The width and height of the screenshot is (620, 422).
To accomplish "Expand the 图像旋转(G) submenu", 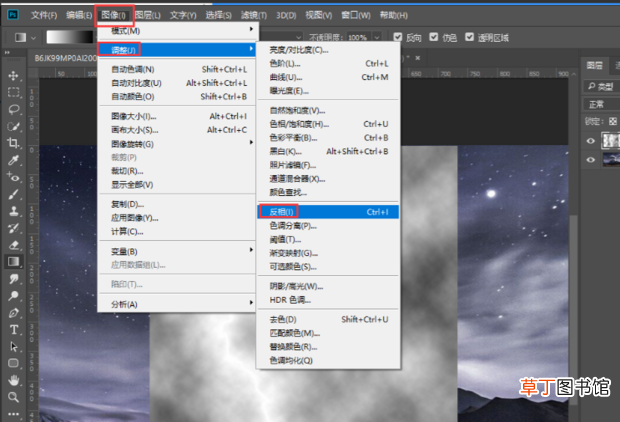I will pos(177,144).
